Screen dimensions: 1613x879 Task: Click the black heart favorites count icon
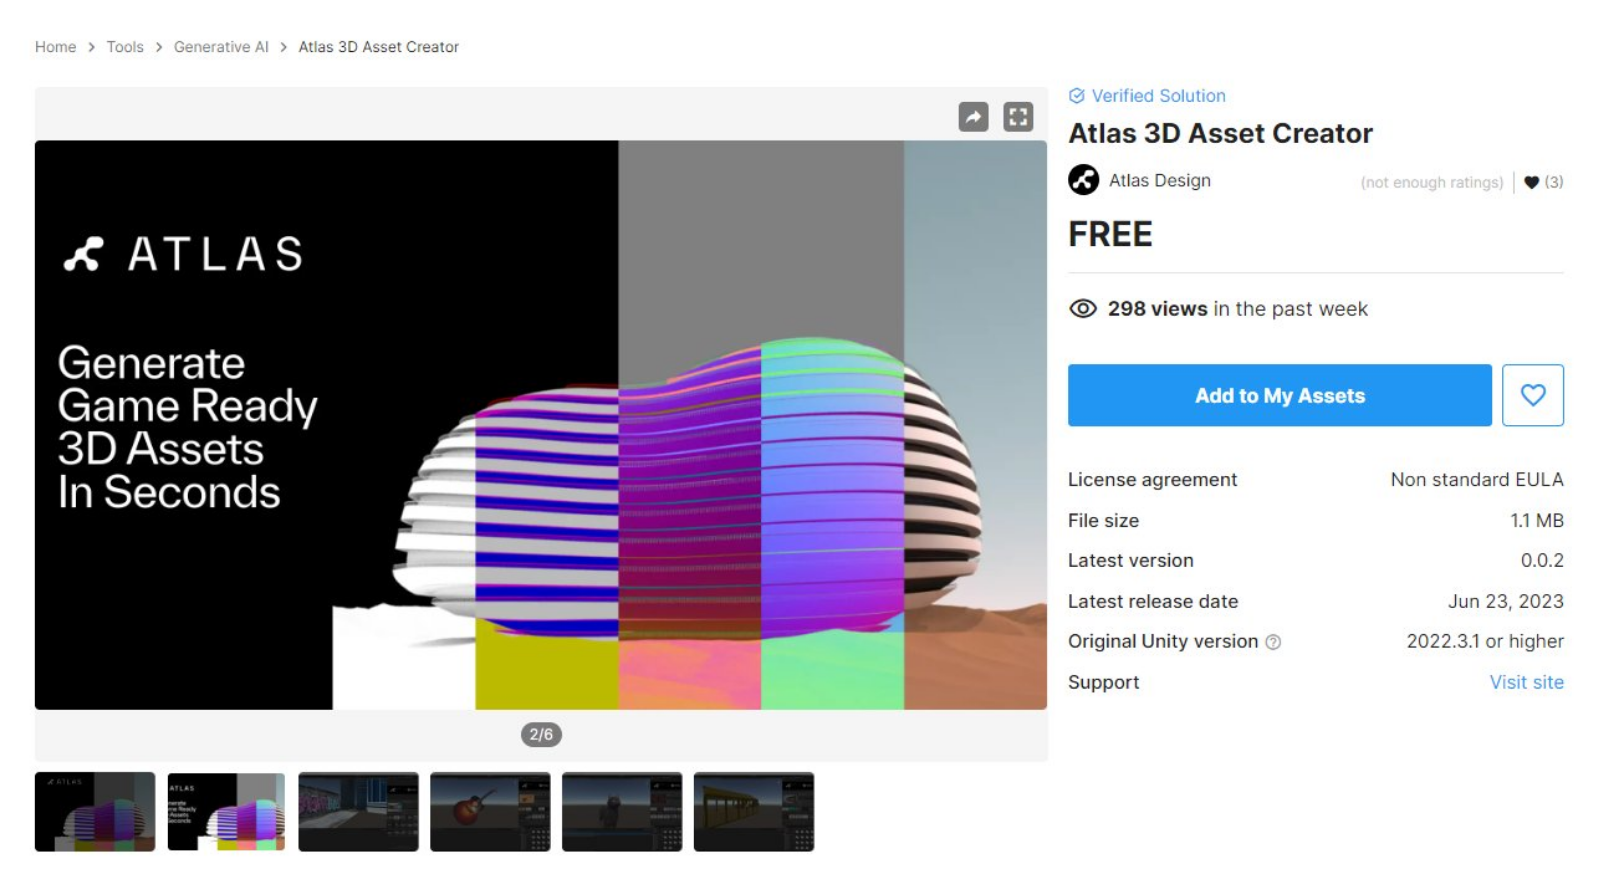click(x=1531, y=182)
